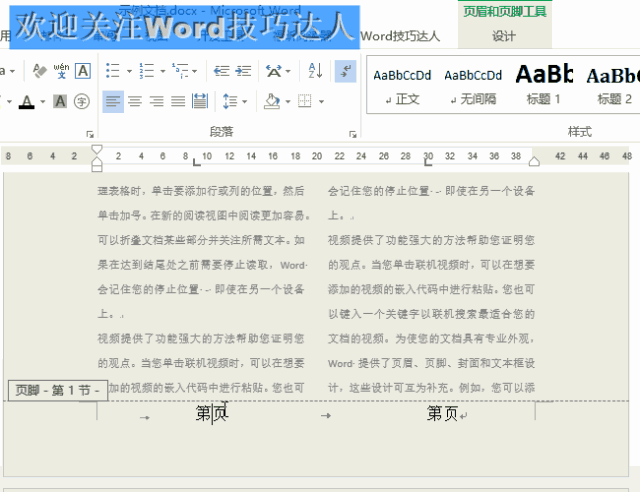Expand Shading color dropdown arrow

288,102
